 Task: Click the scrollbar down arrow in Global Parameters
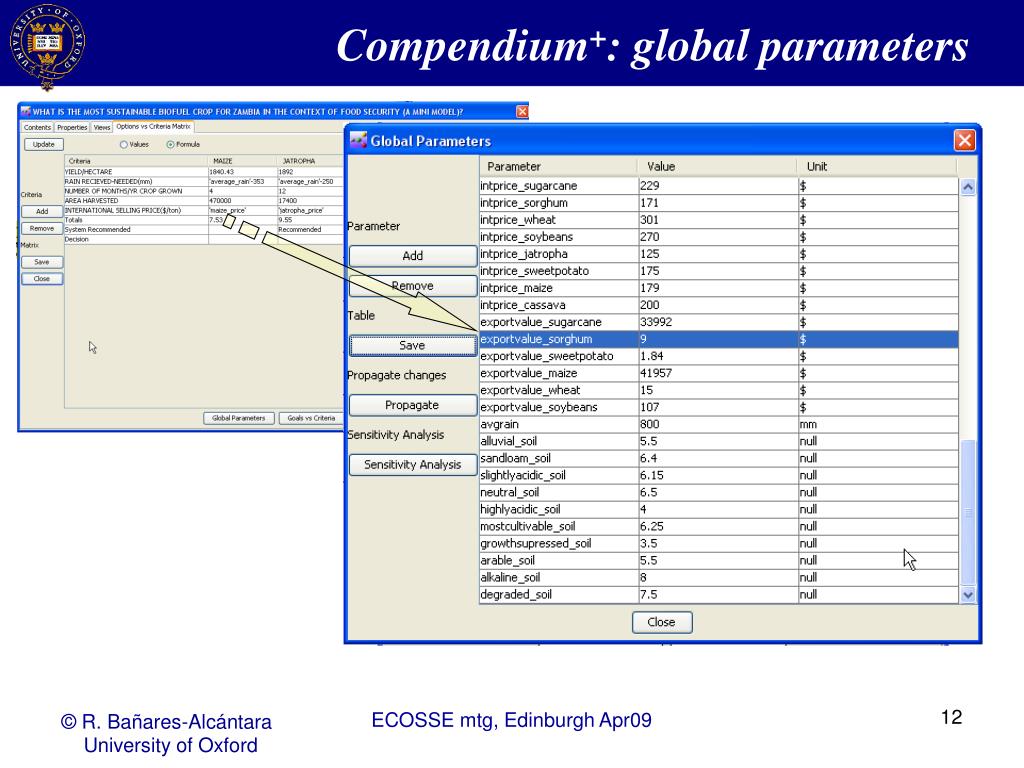[x=968, y=595]
